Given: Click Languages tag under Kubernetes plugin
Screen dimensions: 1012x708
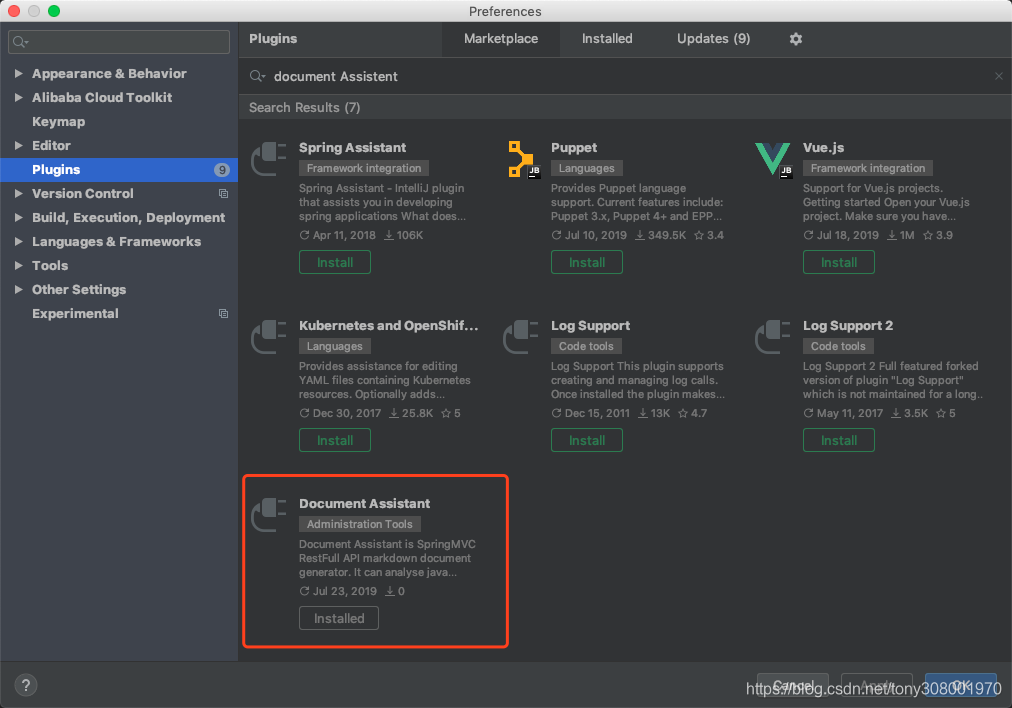Looking at the screenshot, I should [x=334, y=347].
